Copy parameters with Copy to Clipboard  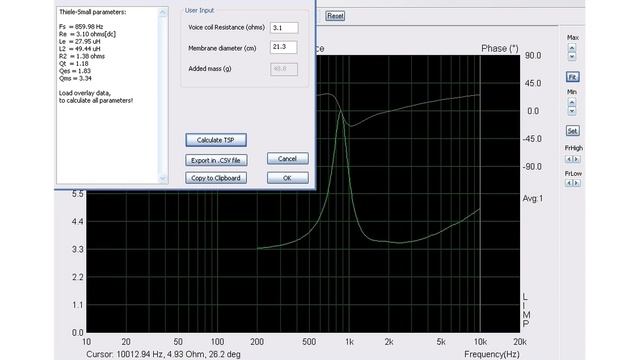click(x=216, y=178)
